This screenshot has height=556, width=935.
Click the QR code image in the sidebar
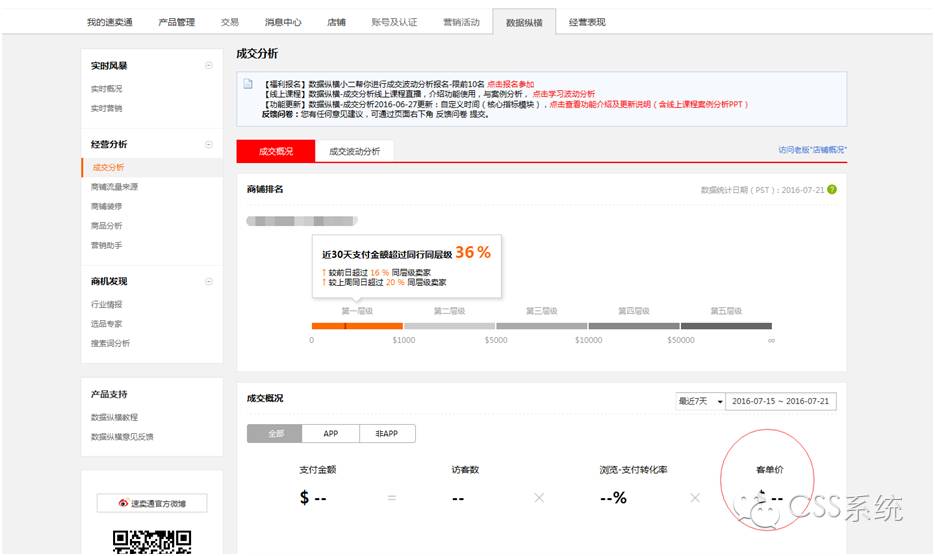coord(151,542)
